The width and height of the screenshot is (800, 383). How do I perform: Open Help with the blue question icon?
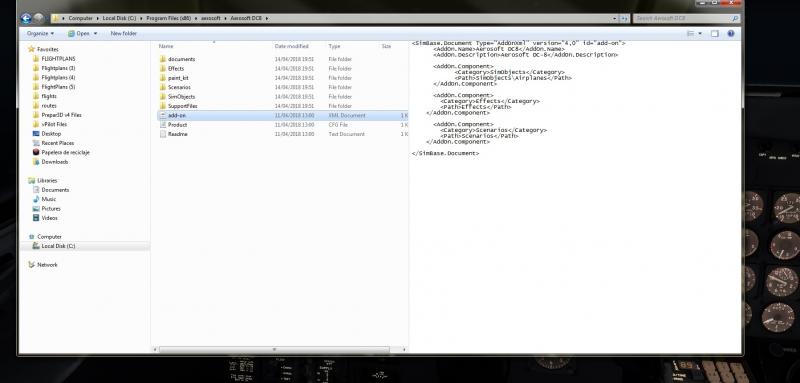[731, 34]
